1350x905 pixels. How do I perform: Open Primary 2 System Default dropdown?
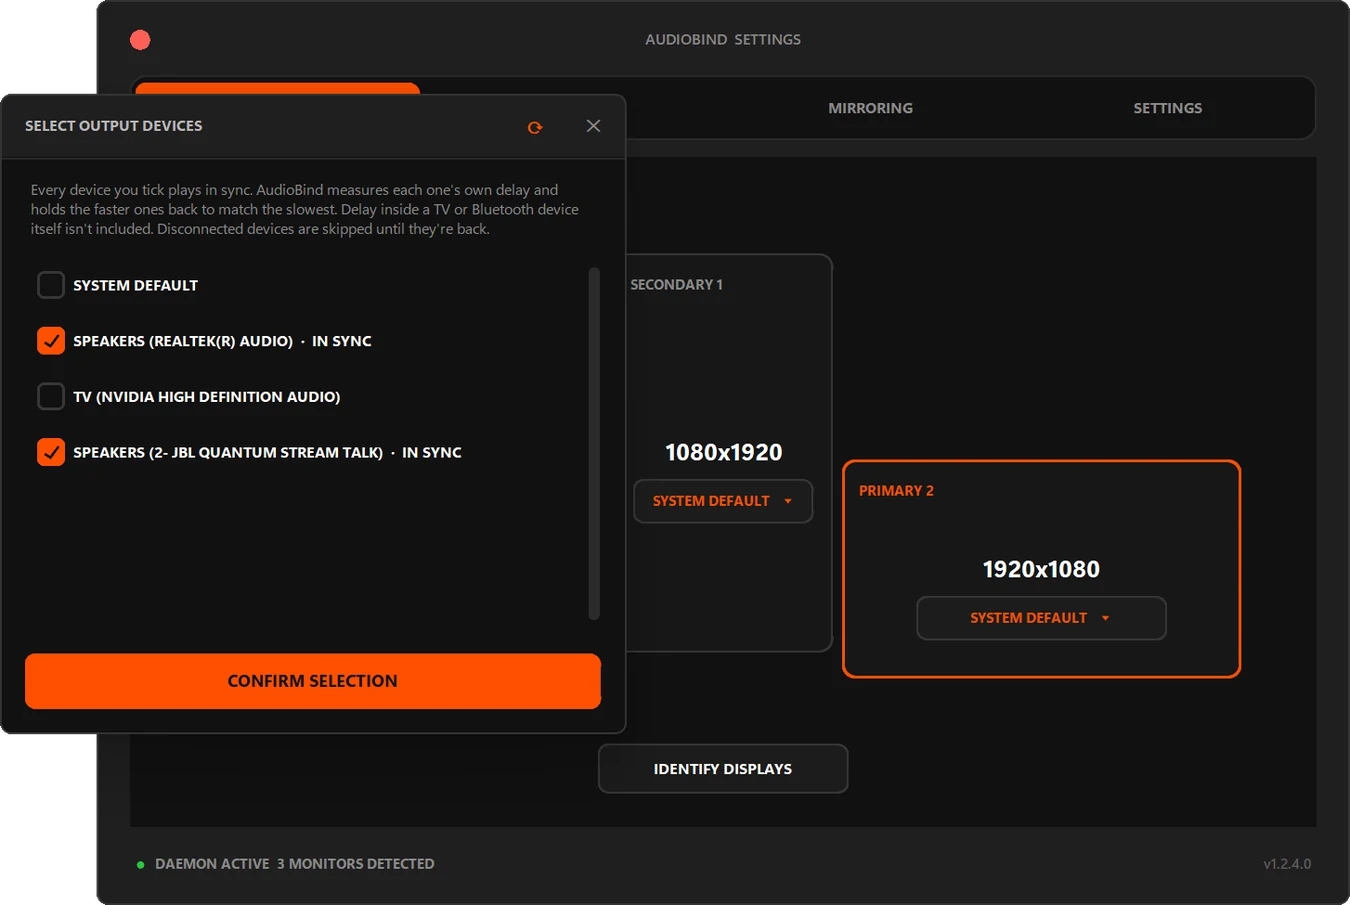pos(1041,618)
